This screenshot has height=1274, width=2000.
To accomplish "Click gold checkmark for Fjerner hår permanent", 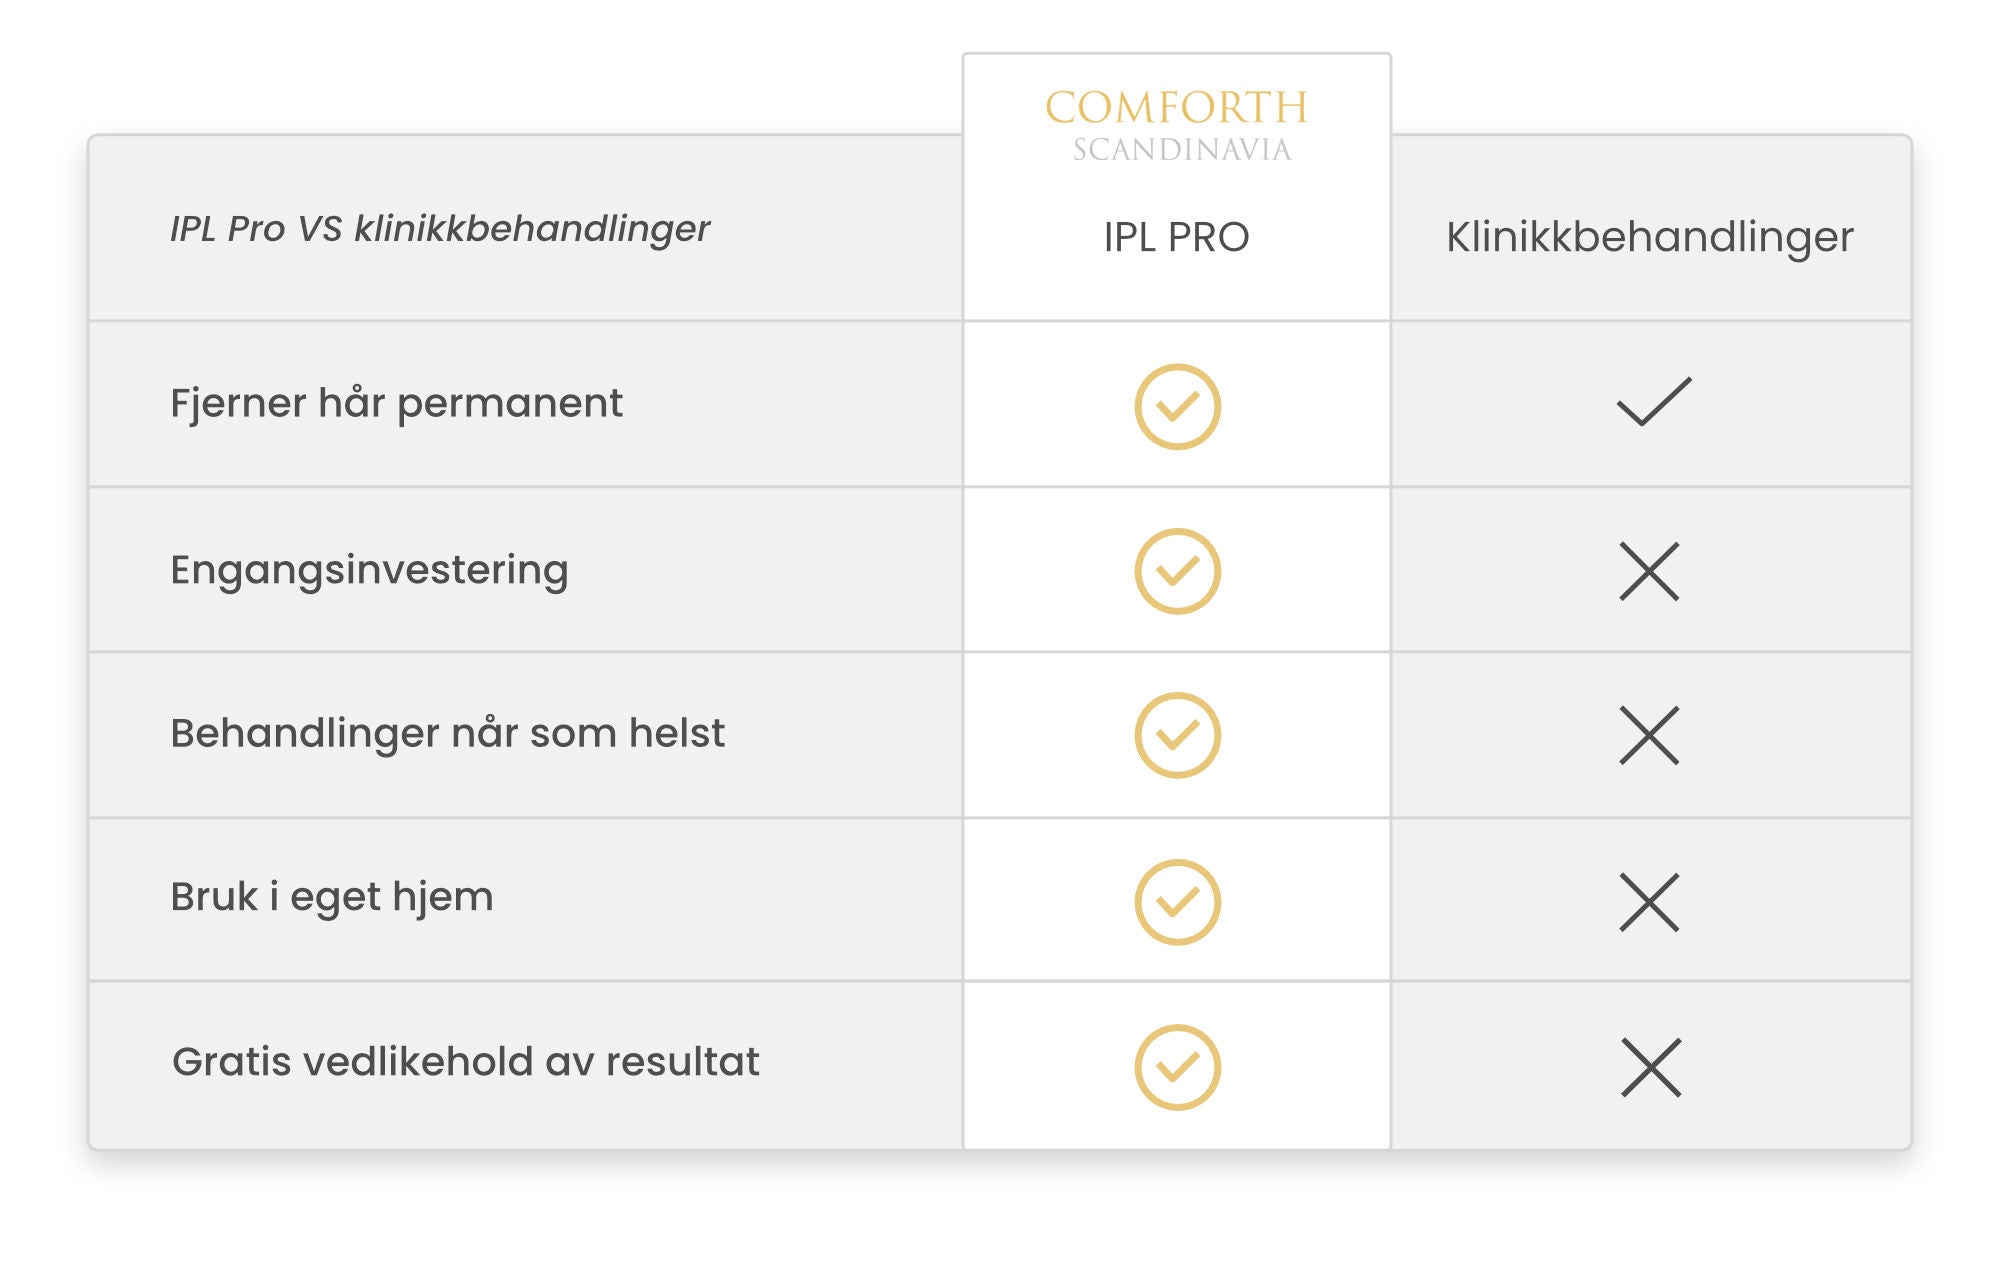I will (x=1177, y=406).
